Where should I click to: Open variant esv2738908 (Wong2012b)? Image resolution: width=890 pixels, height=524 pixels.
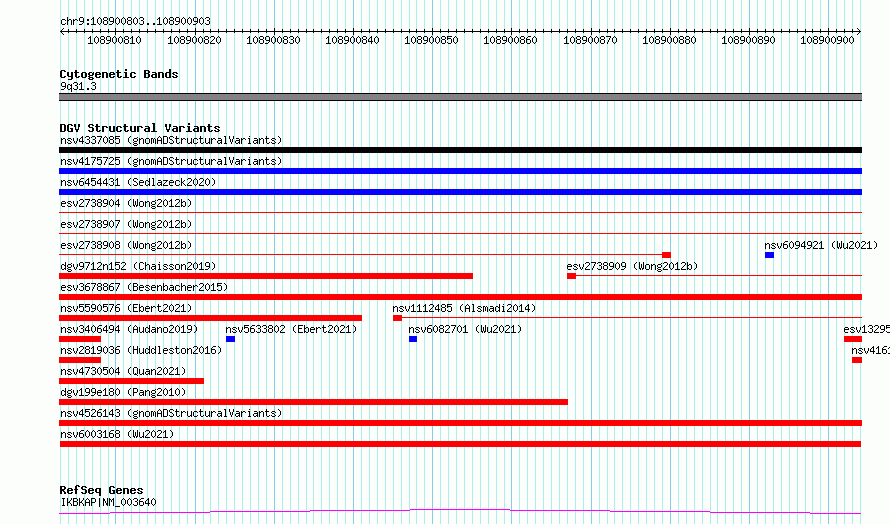[x=126, y=245]
